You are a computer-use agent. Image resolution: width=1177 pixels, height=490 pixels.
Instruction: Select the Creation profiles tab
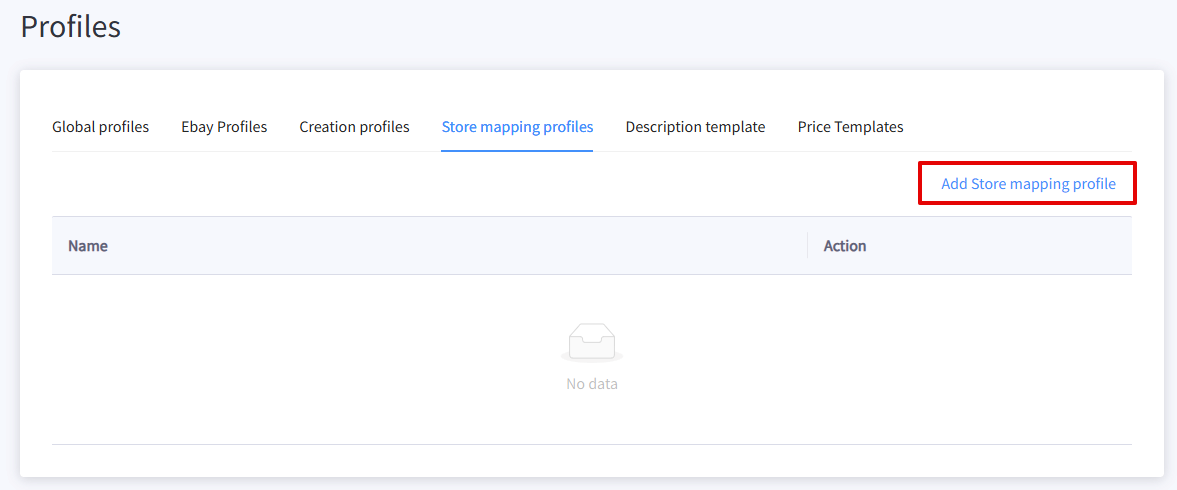[x=354, y=127]
